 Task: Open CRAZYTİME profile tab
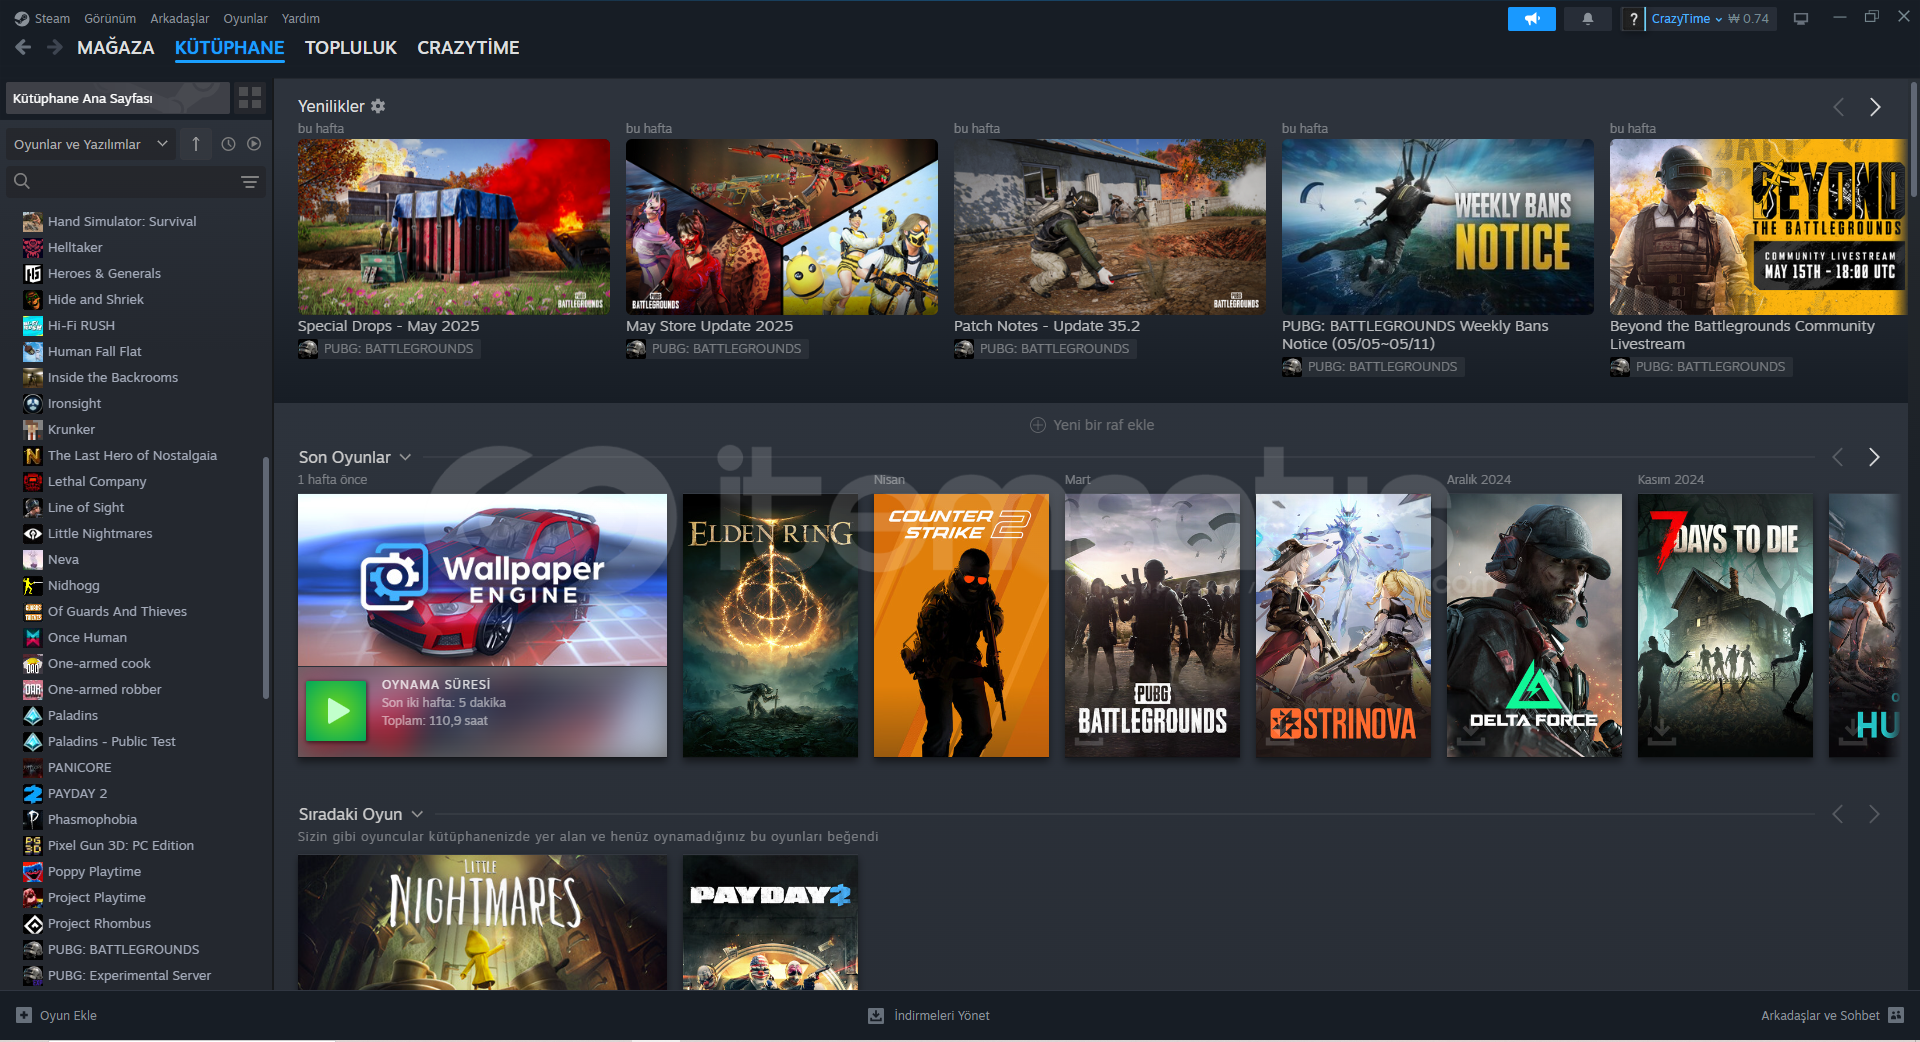click(468, 47)
